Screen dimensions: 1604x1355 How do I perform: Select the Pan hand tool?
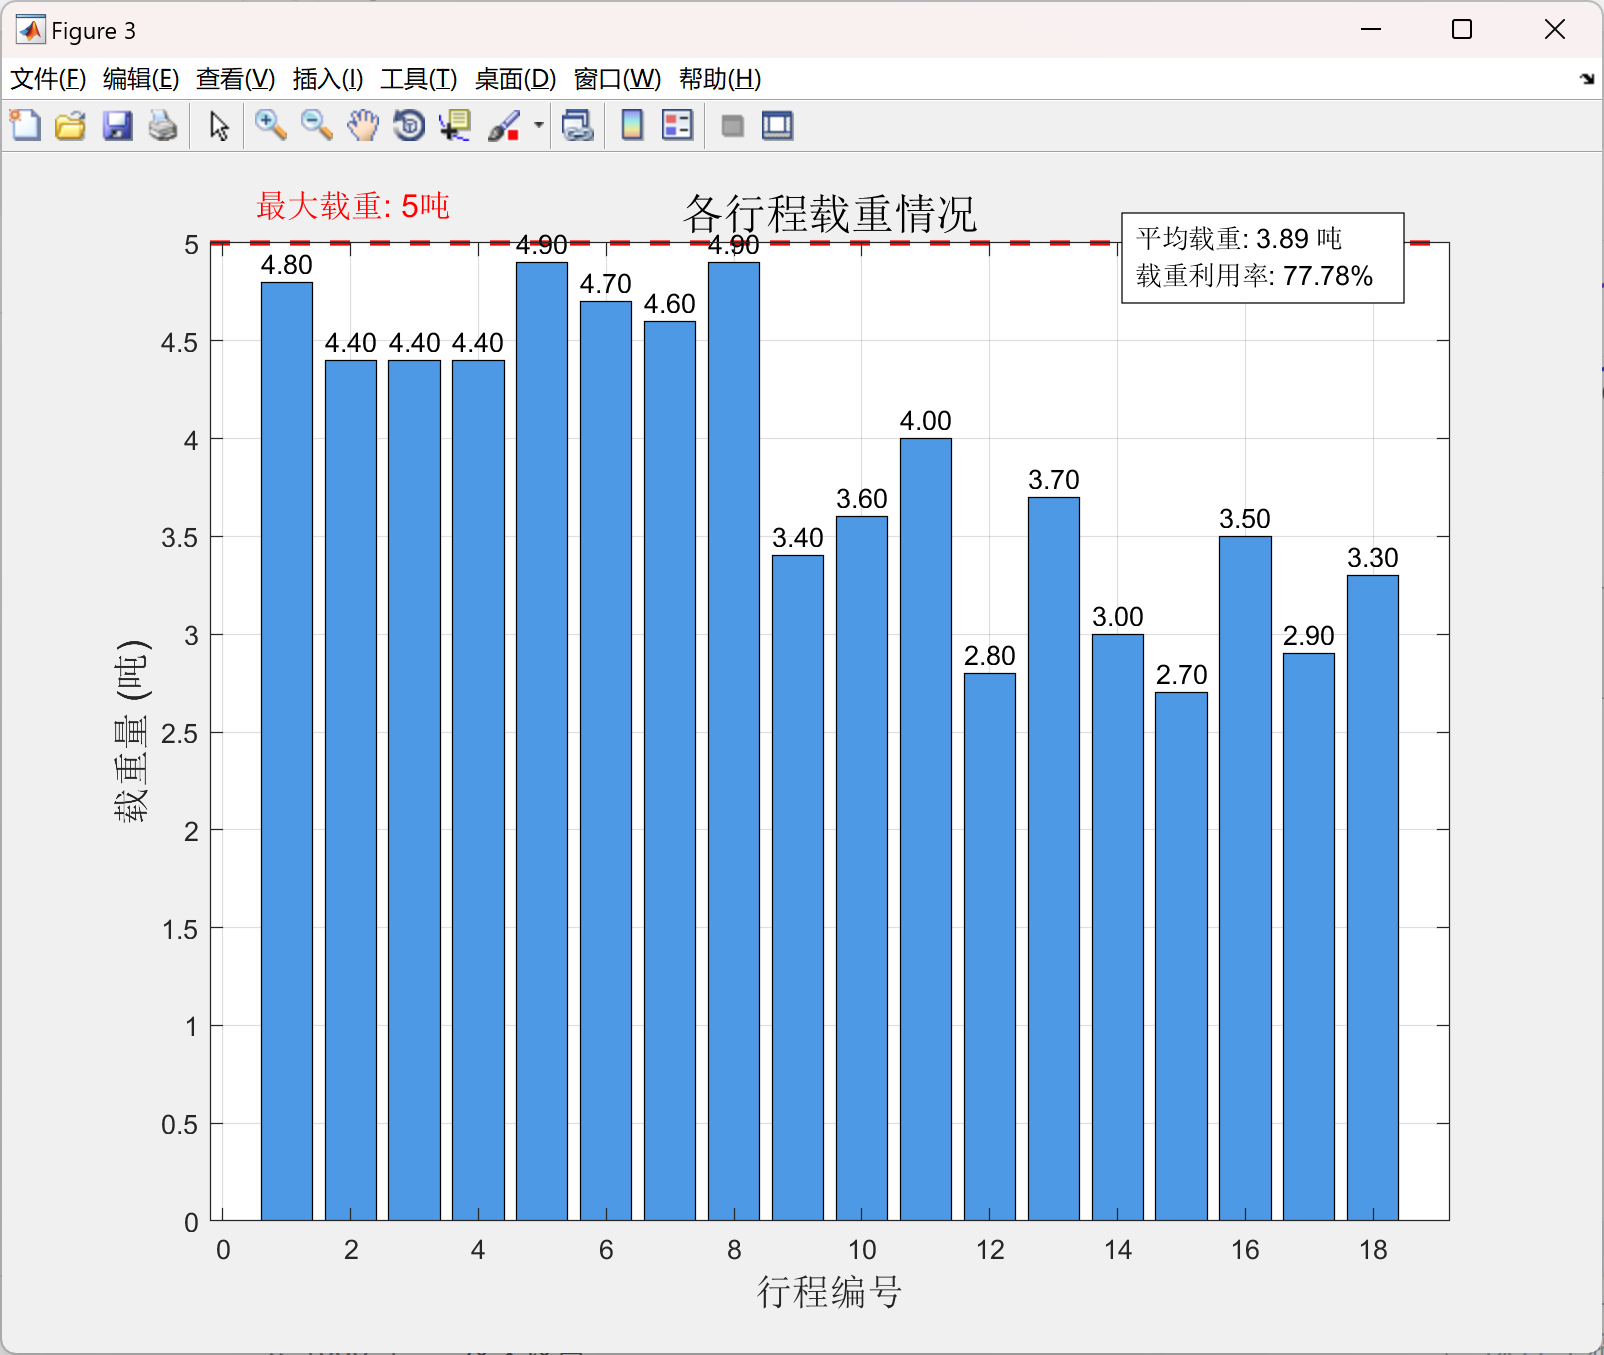363,125
